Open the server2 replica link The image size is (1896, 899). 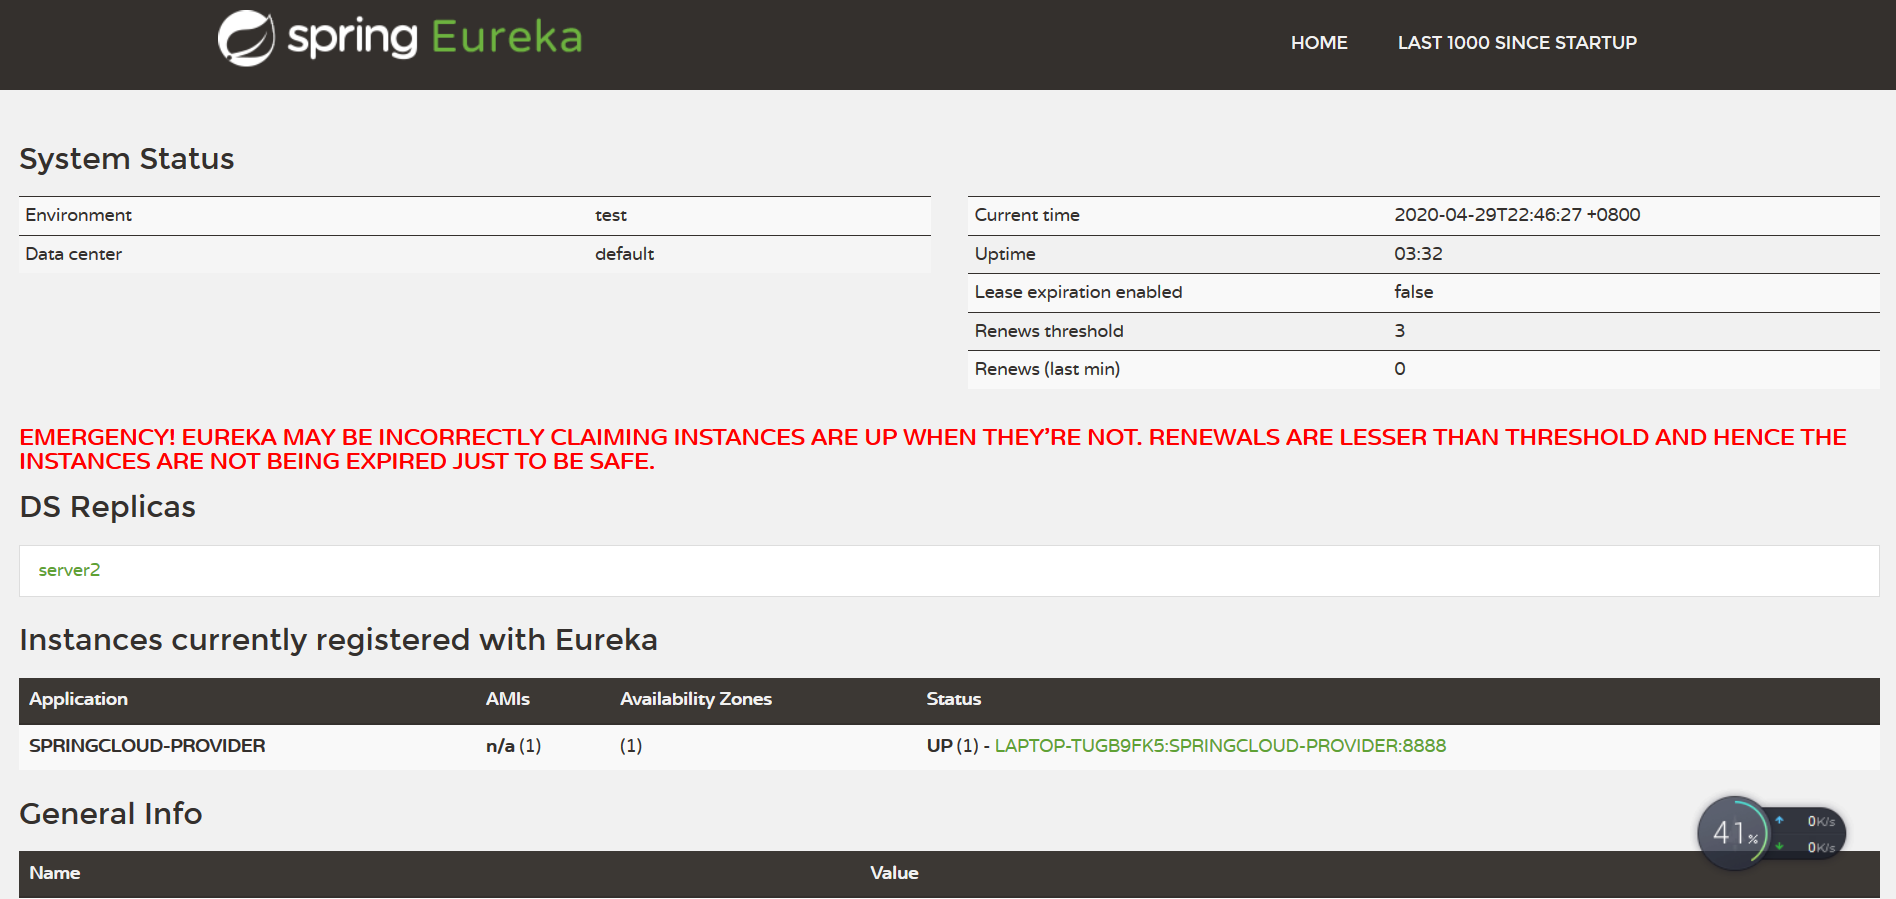[x=69, y=570]
